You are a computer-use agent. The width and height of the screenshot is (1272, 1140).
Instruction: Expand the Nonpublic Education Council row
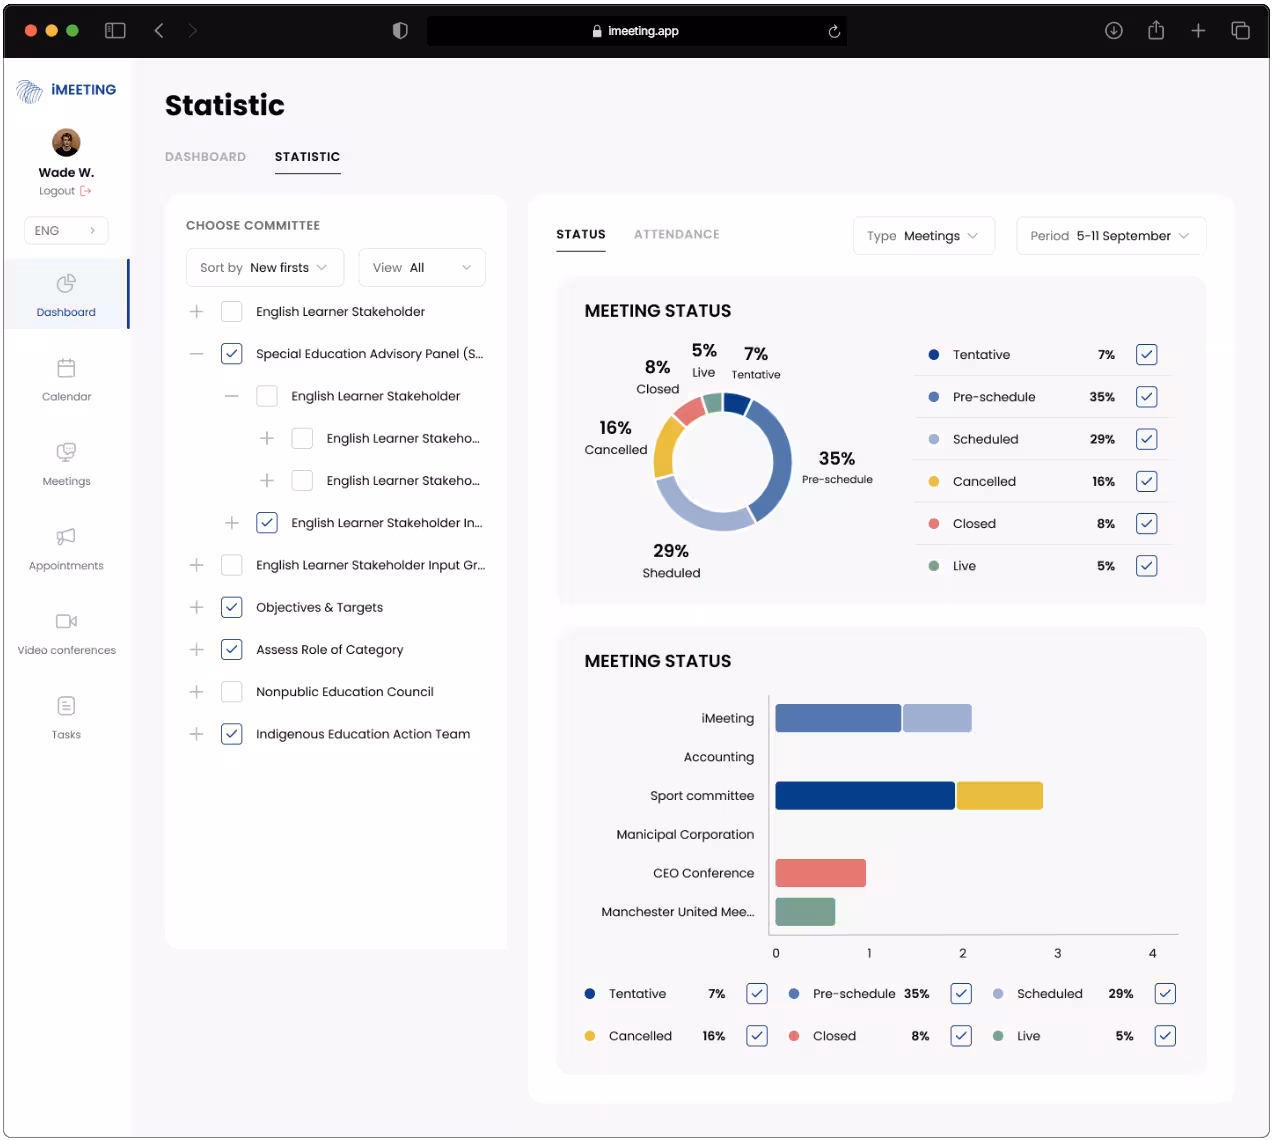(197, 692)
